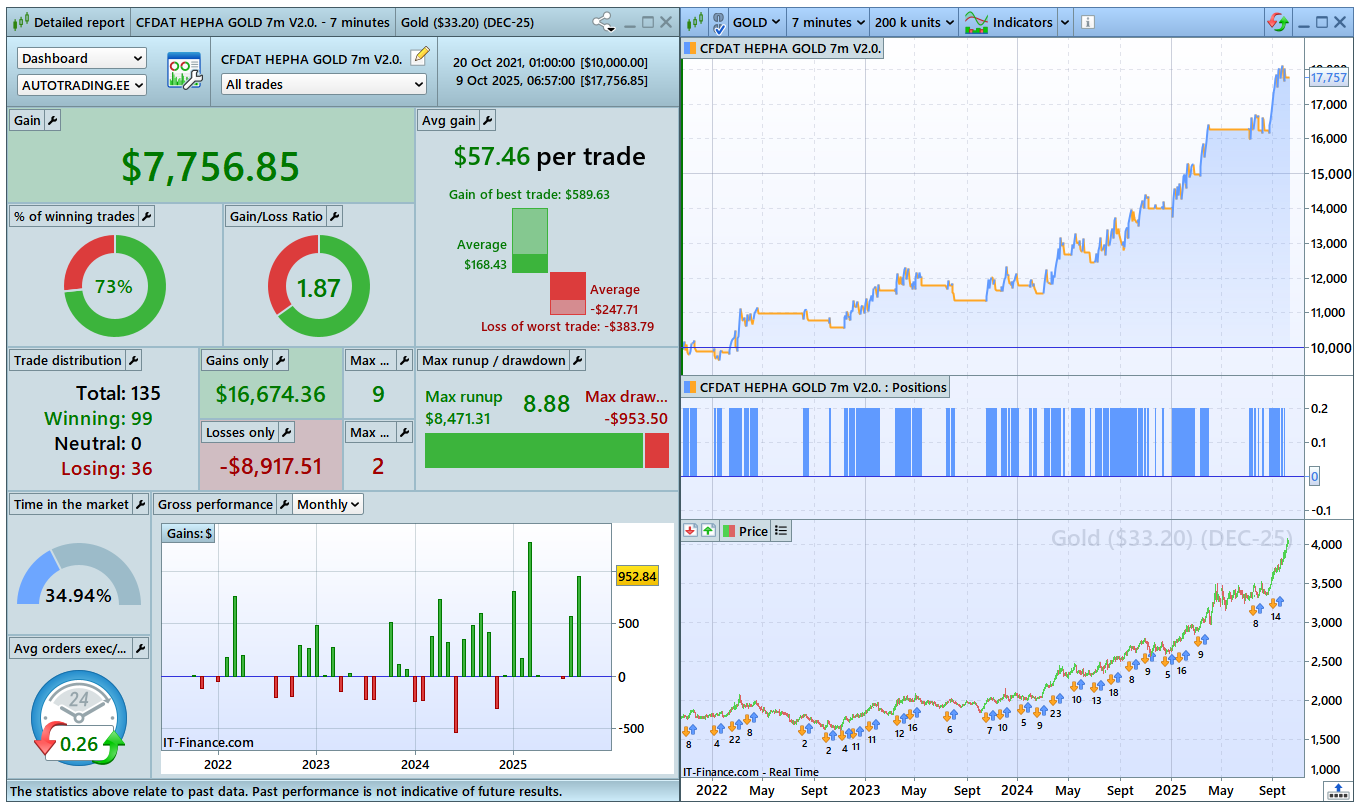The width and height of the screenshot is (1359, 808).
Task: Click the red-green refresh icon in chart header
Action: click(x=1278, y=22)
